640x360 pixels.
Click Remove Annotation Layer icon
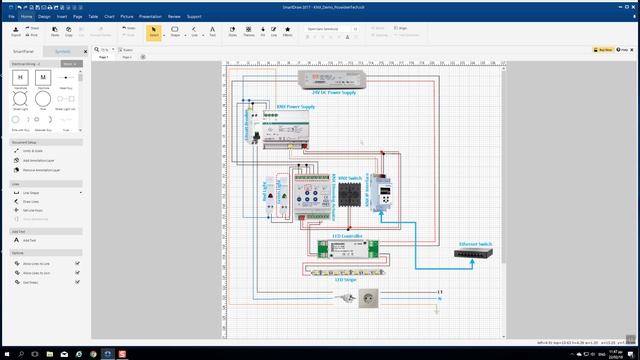(16, 170)
